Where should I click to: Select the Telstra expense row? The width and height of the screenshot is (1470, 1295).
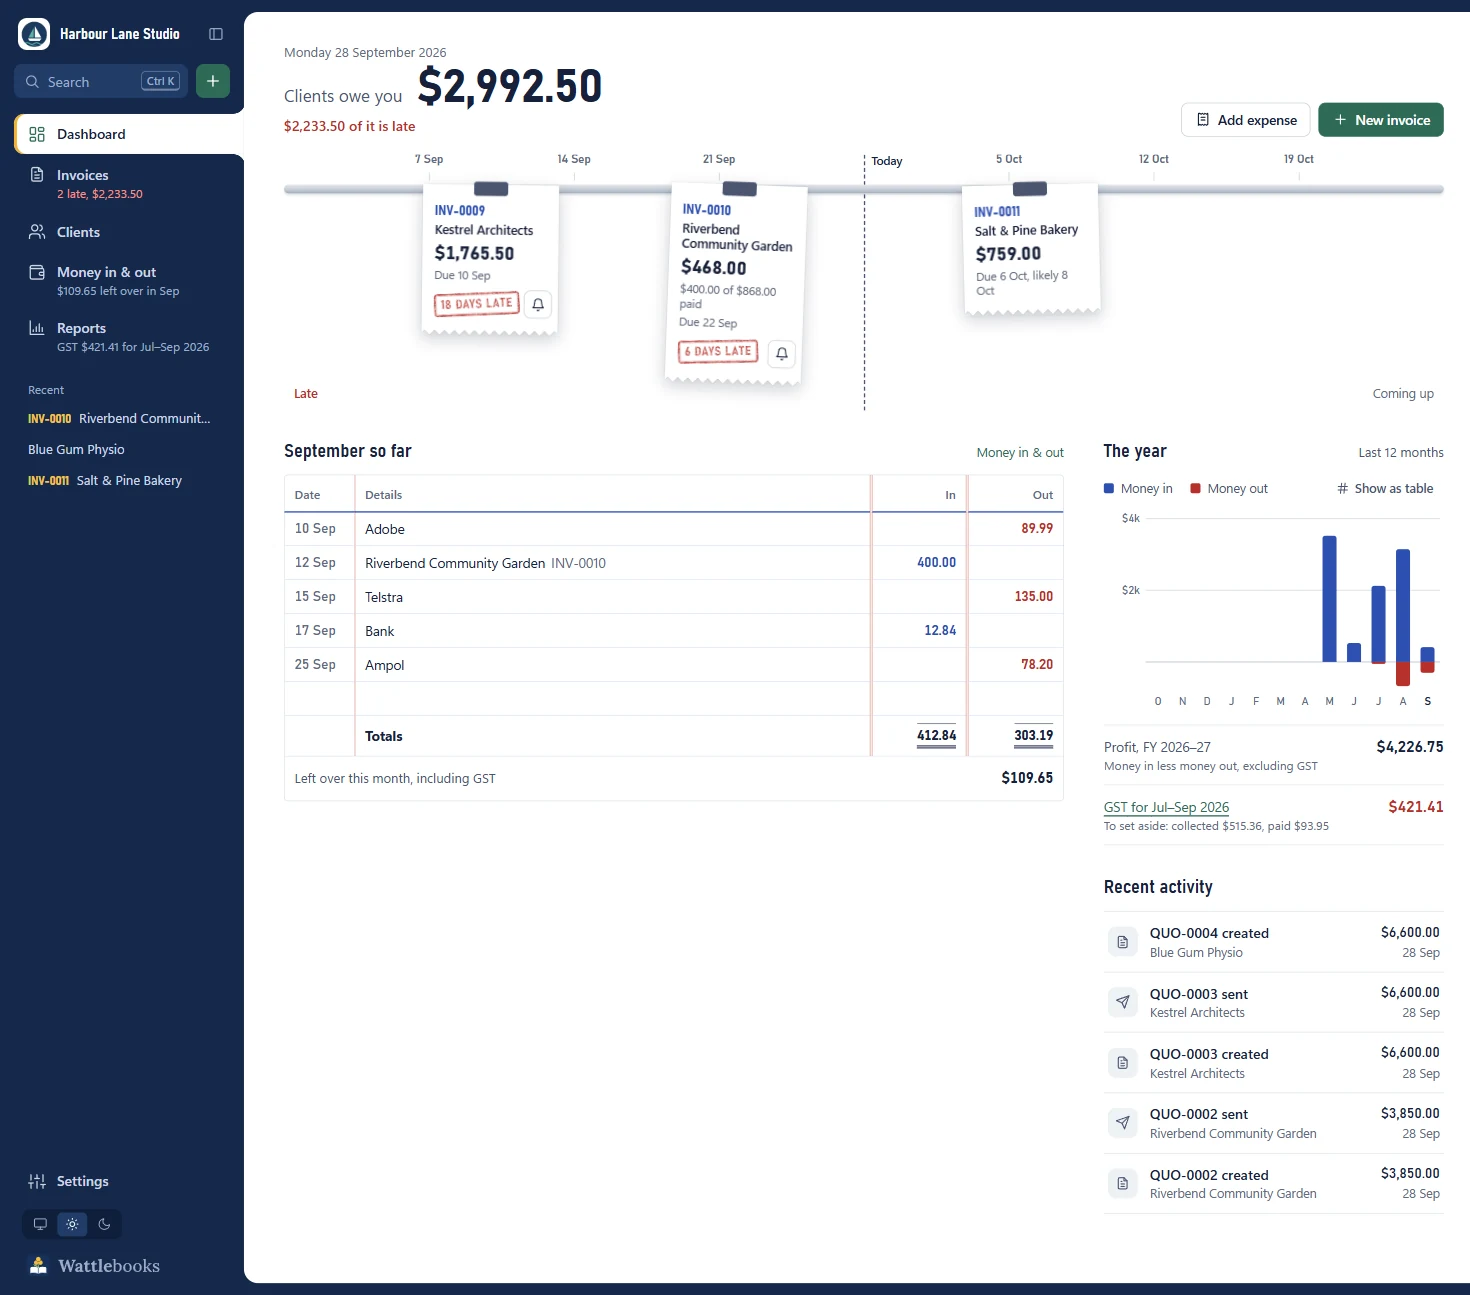[x=674, y=597]
